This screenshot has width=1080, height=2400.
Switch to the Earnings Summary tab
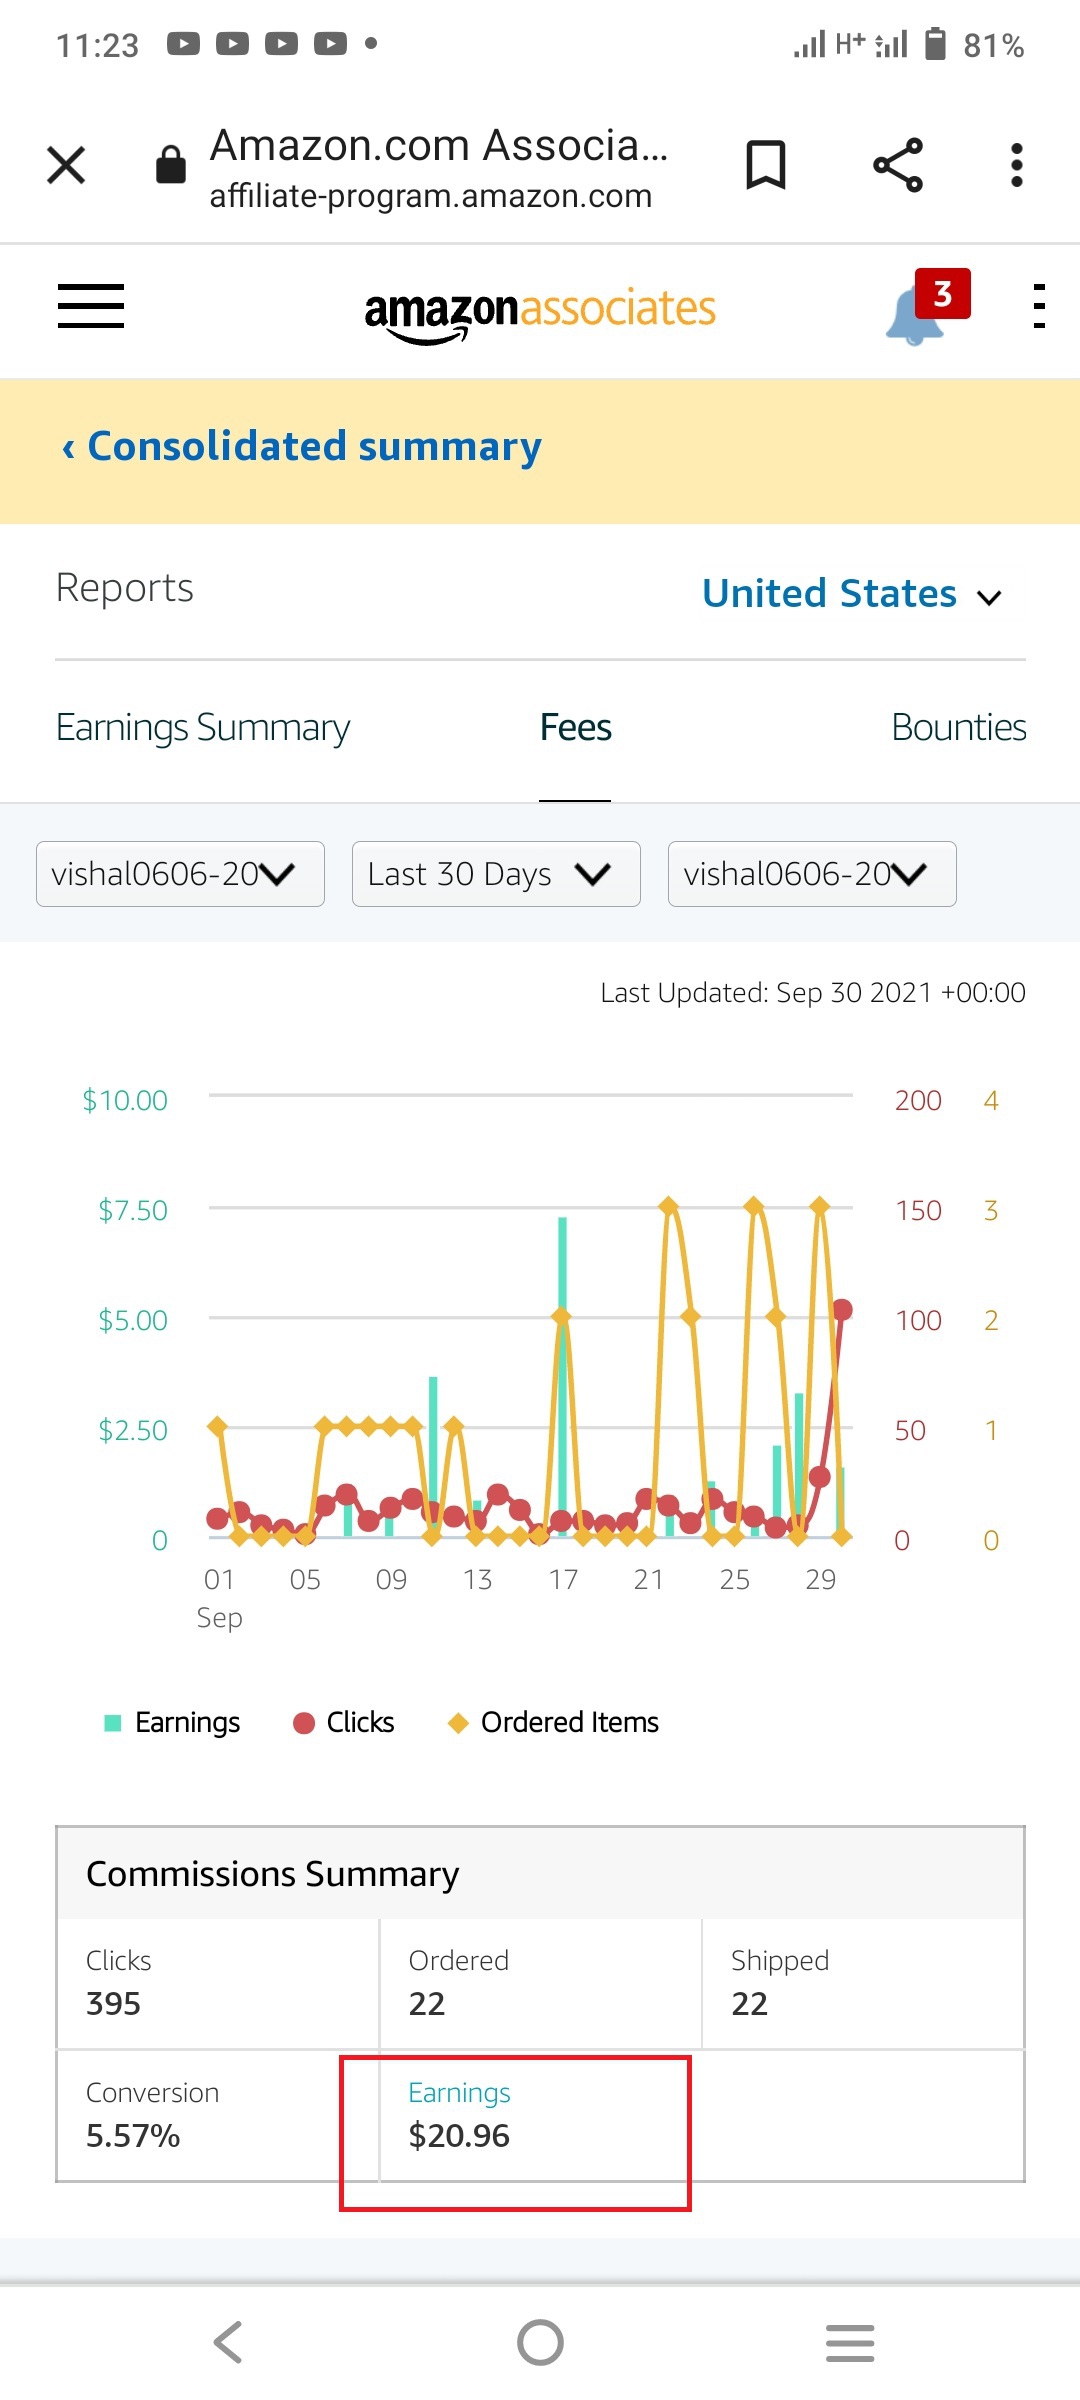[x=203, y=728]
